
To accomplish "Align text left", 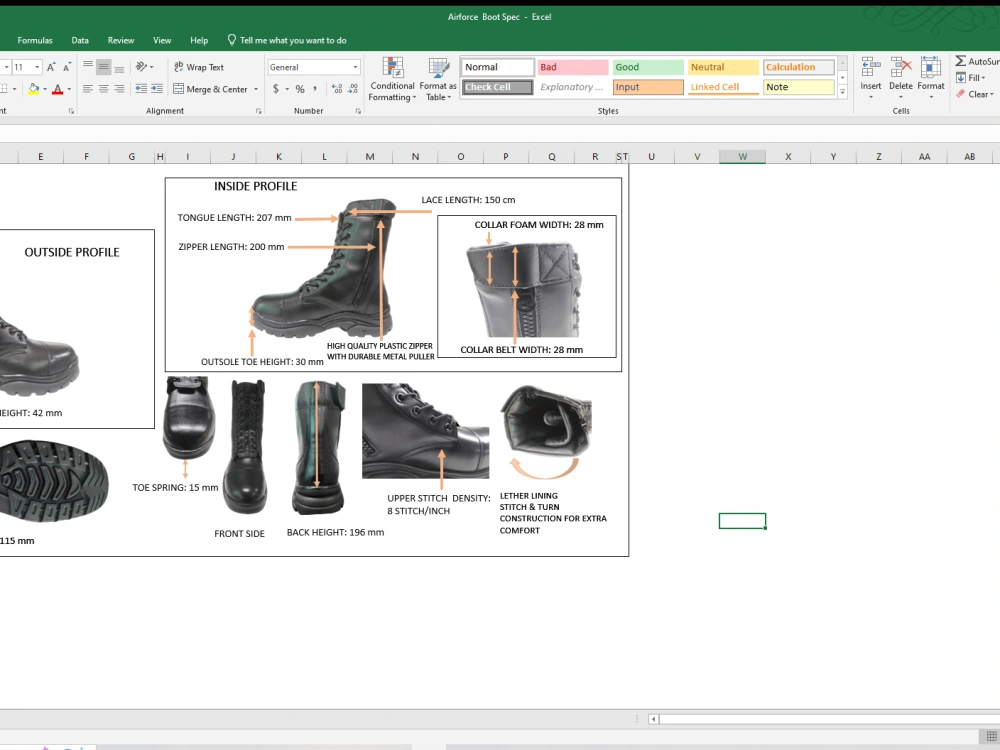I will 88,89.
